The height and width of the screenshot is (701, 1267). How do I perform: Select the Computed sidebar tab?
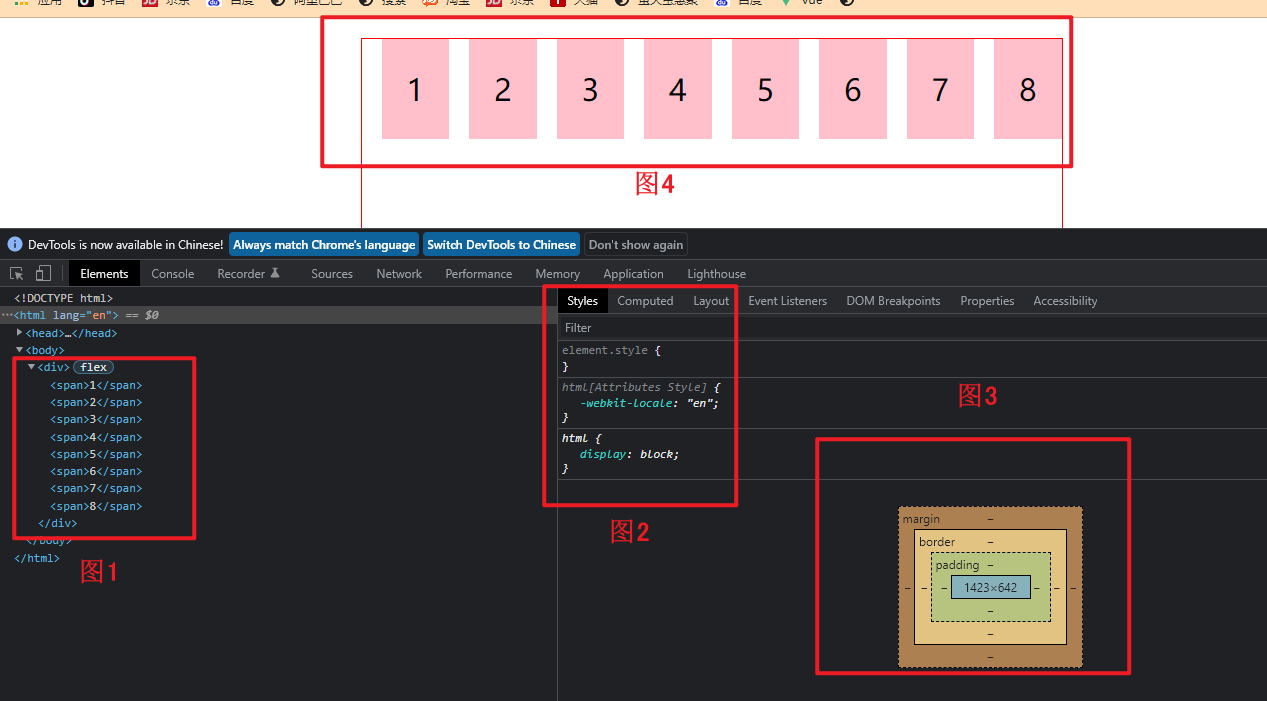(x=645, y=300)
